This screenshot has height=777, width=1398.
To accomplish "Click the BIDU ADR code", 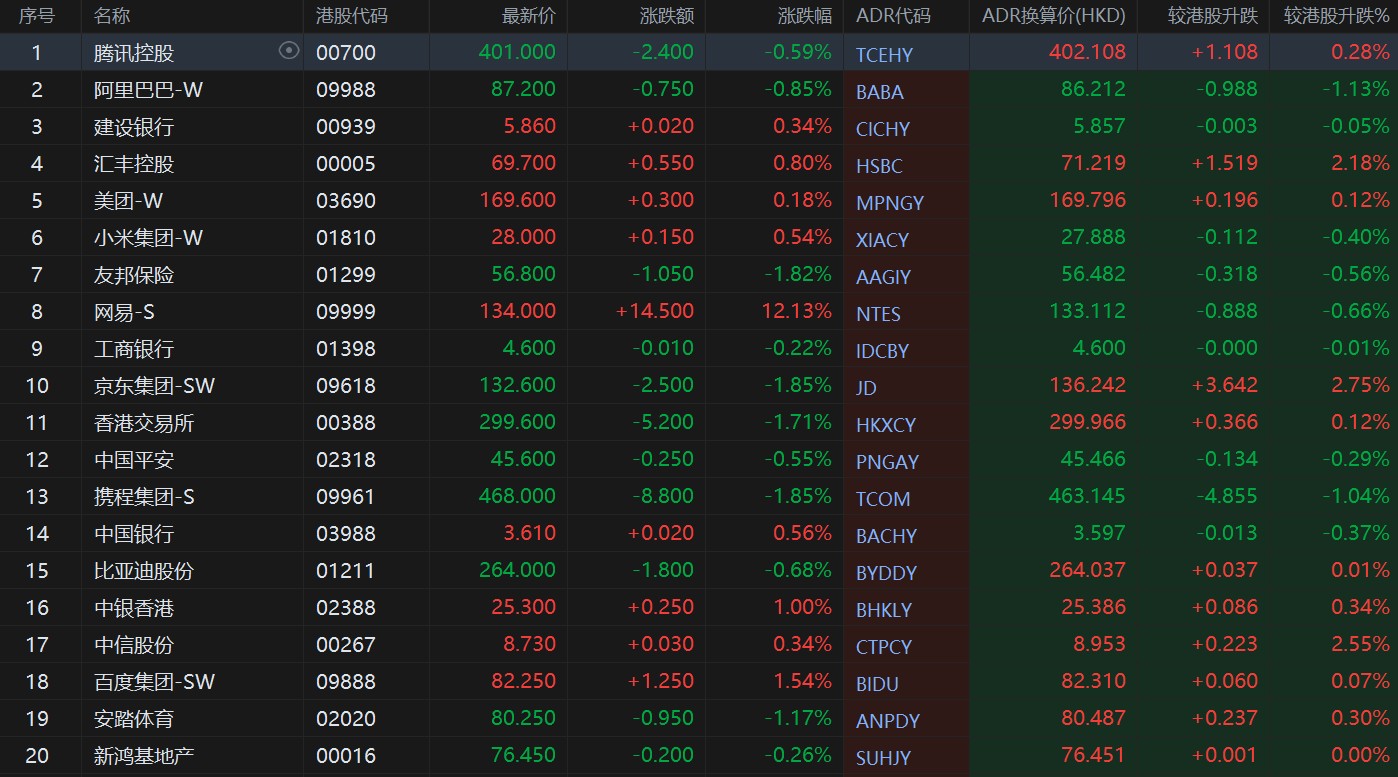I will [x=877, y=684].
